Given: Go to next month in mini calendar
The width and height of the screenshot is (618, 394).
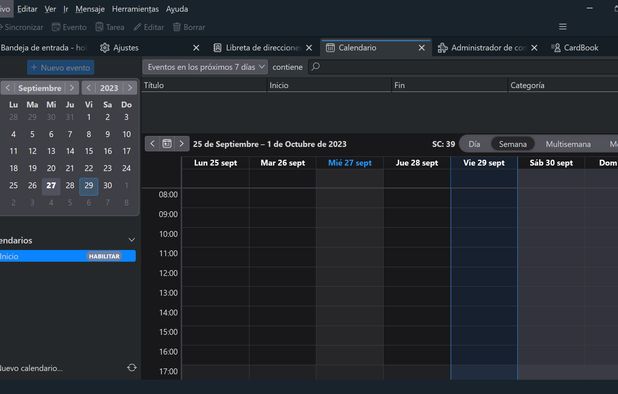Looking at the screenshot, I should [72, 88].
